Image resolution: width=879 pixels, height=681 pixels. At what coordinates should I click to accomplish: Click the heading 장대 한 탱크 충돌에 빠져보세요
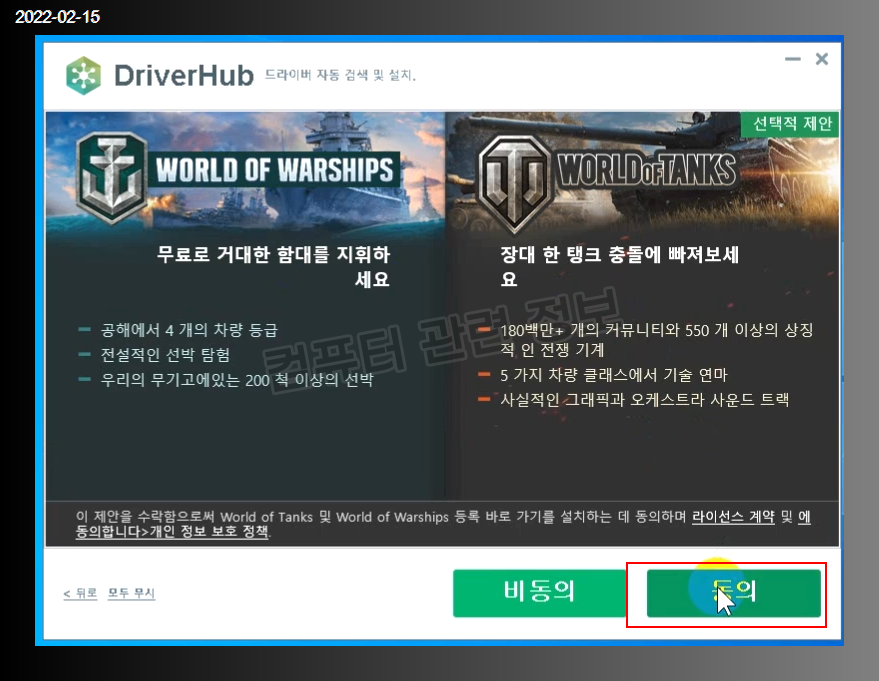pyautogui.click(x=619, y=267)
